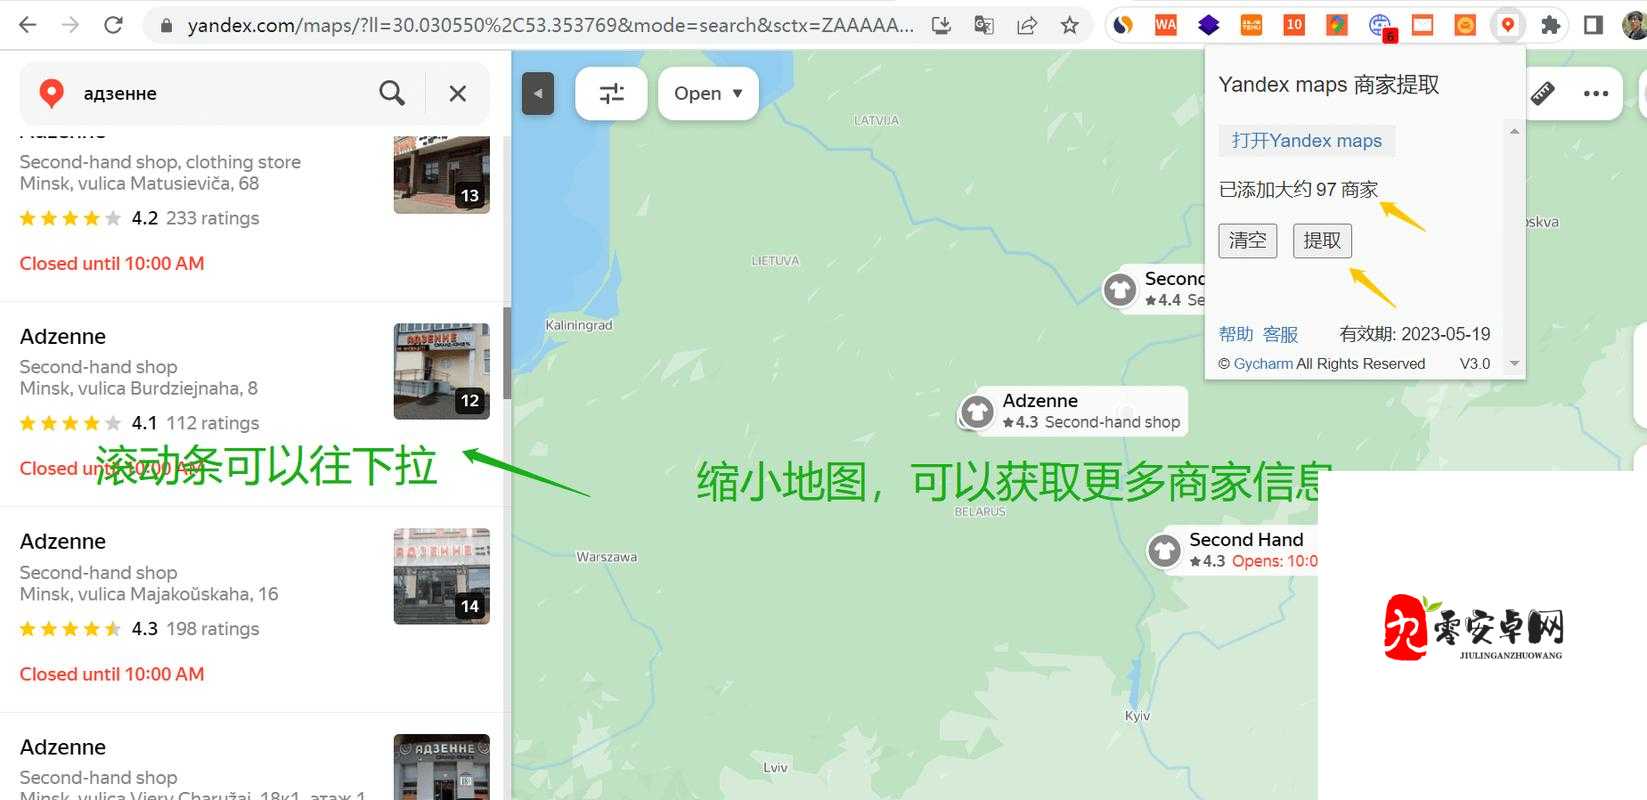Click the 4.2 rating with 233 ratings
Image resolution: width=1647 pixels, height=800 pixels.
[x=139, y=218]
